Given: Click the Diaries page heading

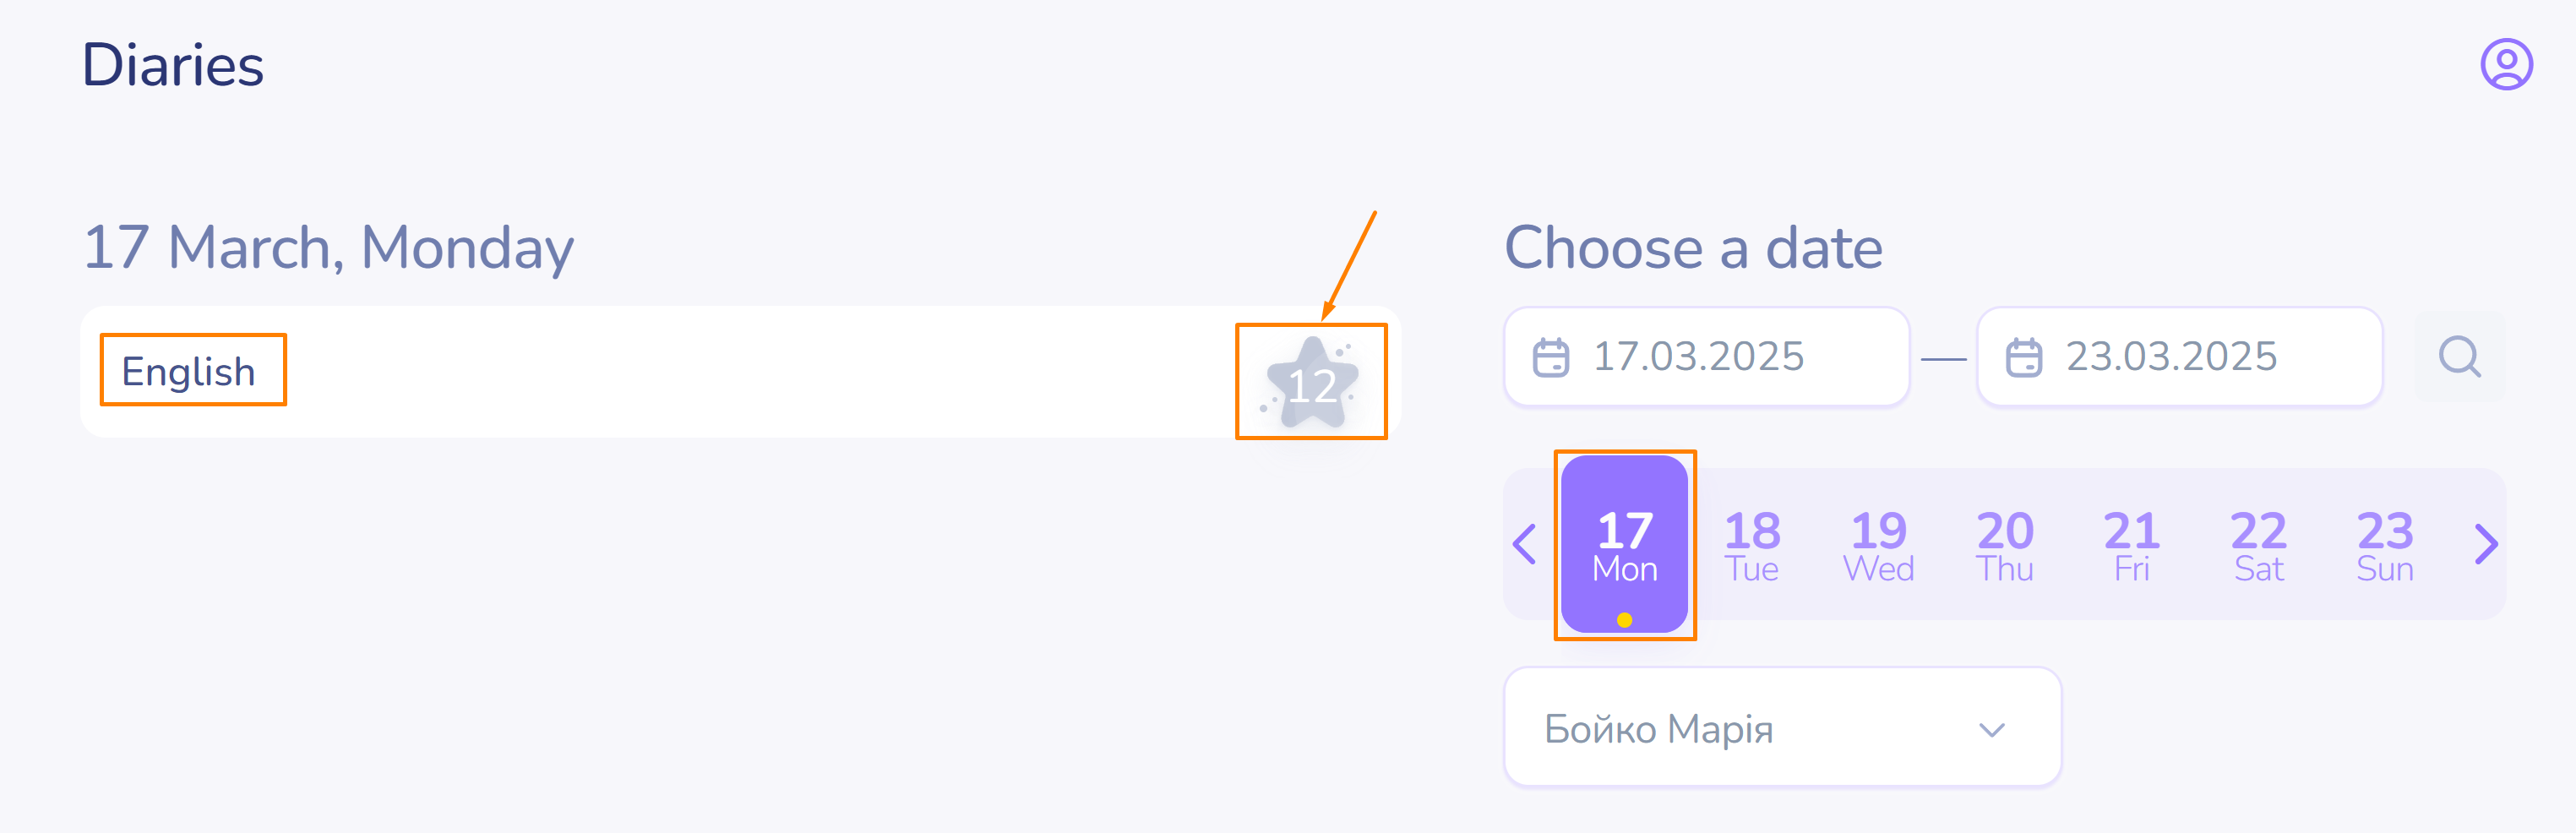Looking at the screenshot, I should (x=173, y=65).
